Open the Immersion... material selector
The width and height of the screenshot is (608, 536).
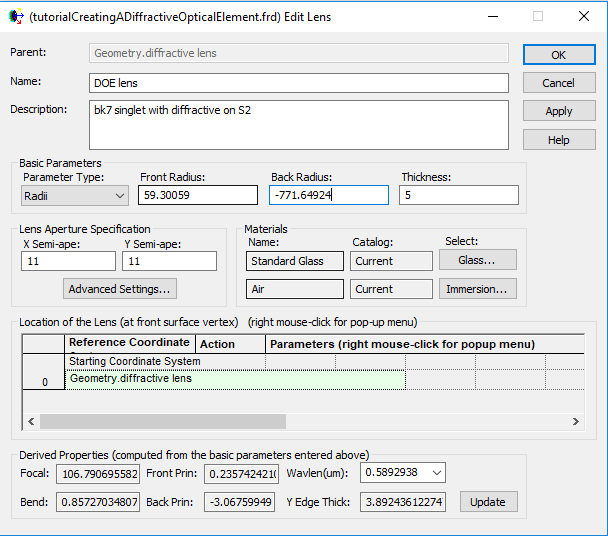coord(478,289)
